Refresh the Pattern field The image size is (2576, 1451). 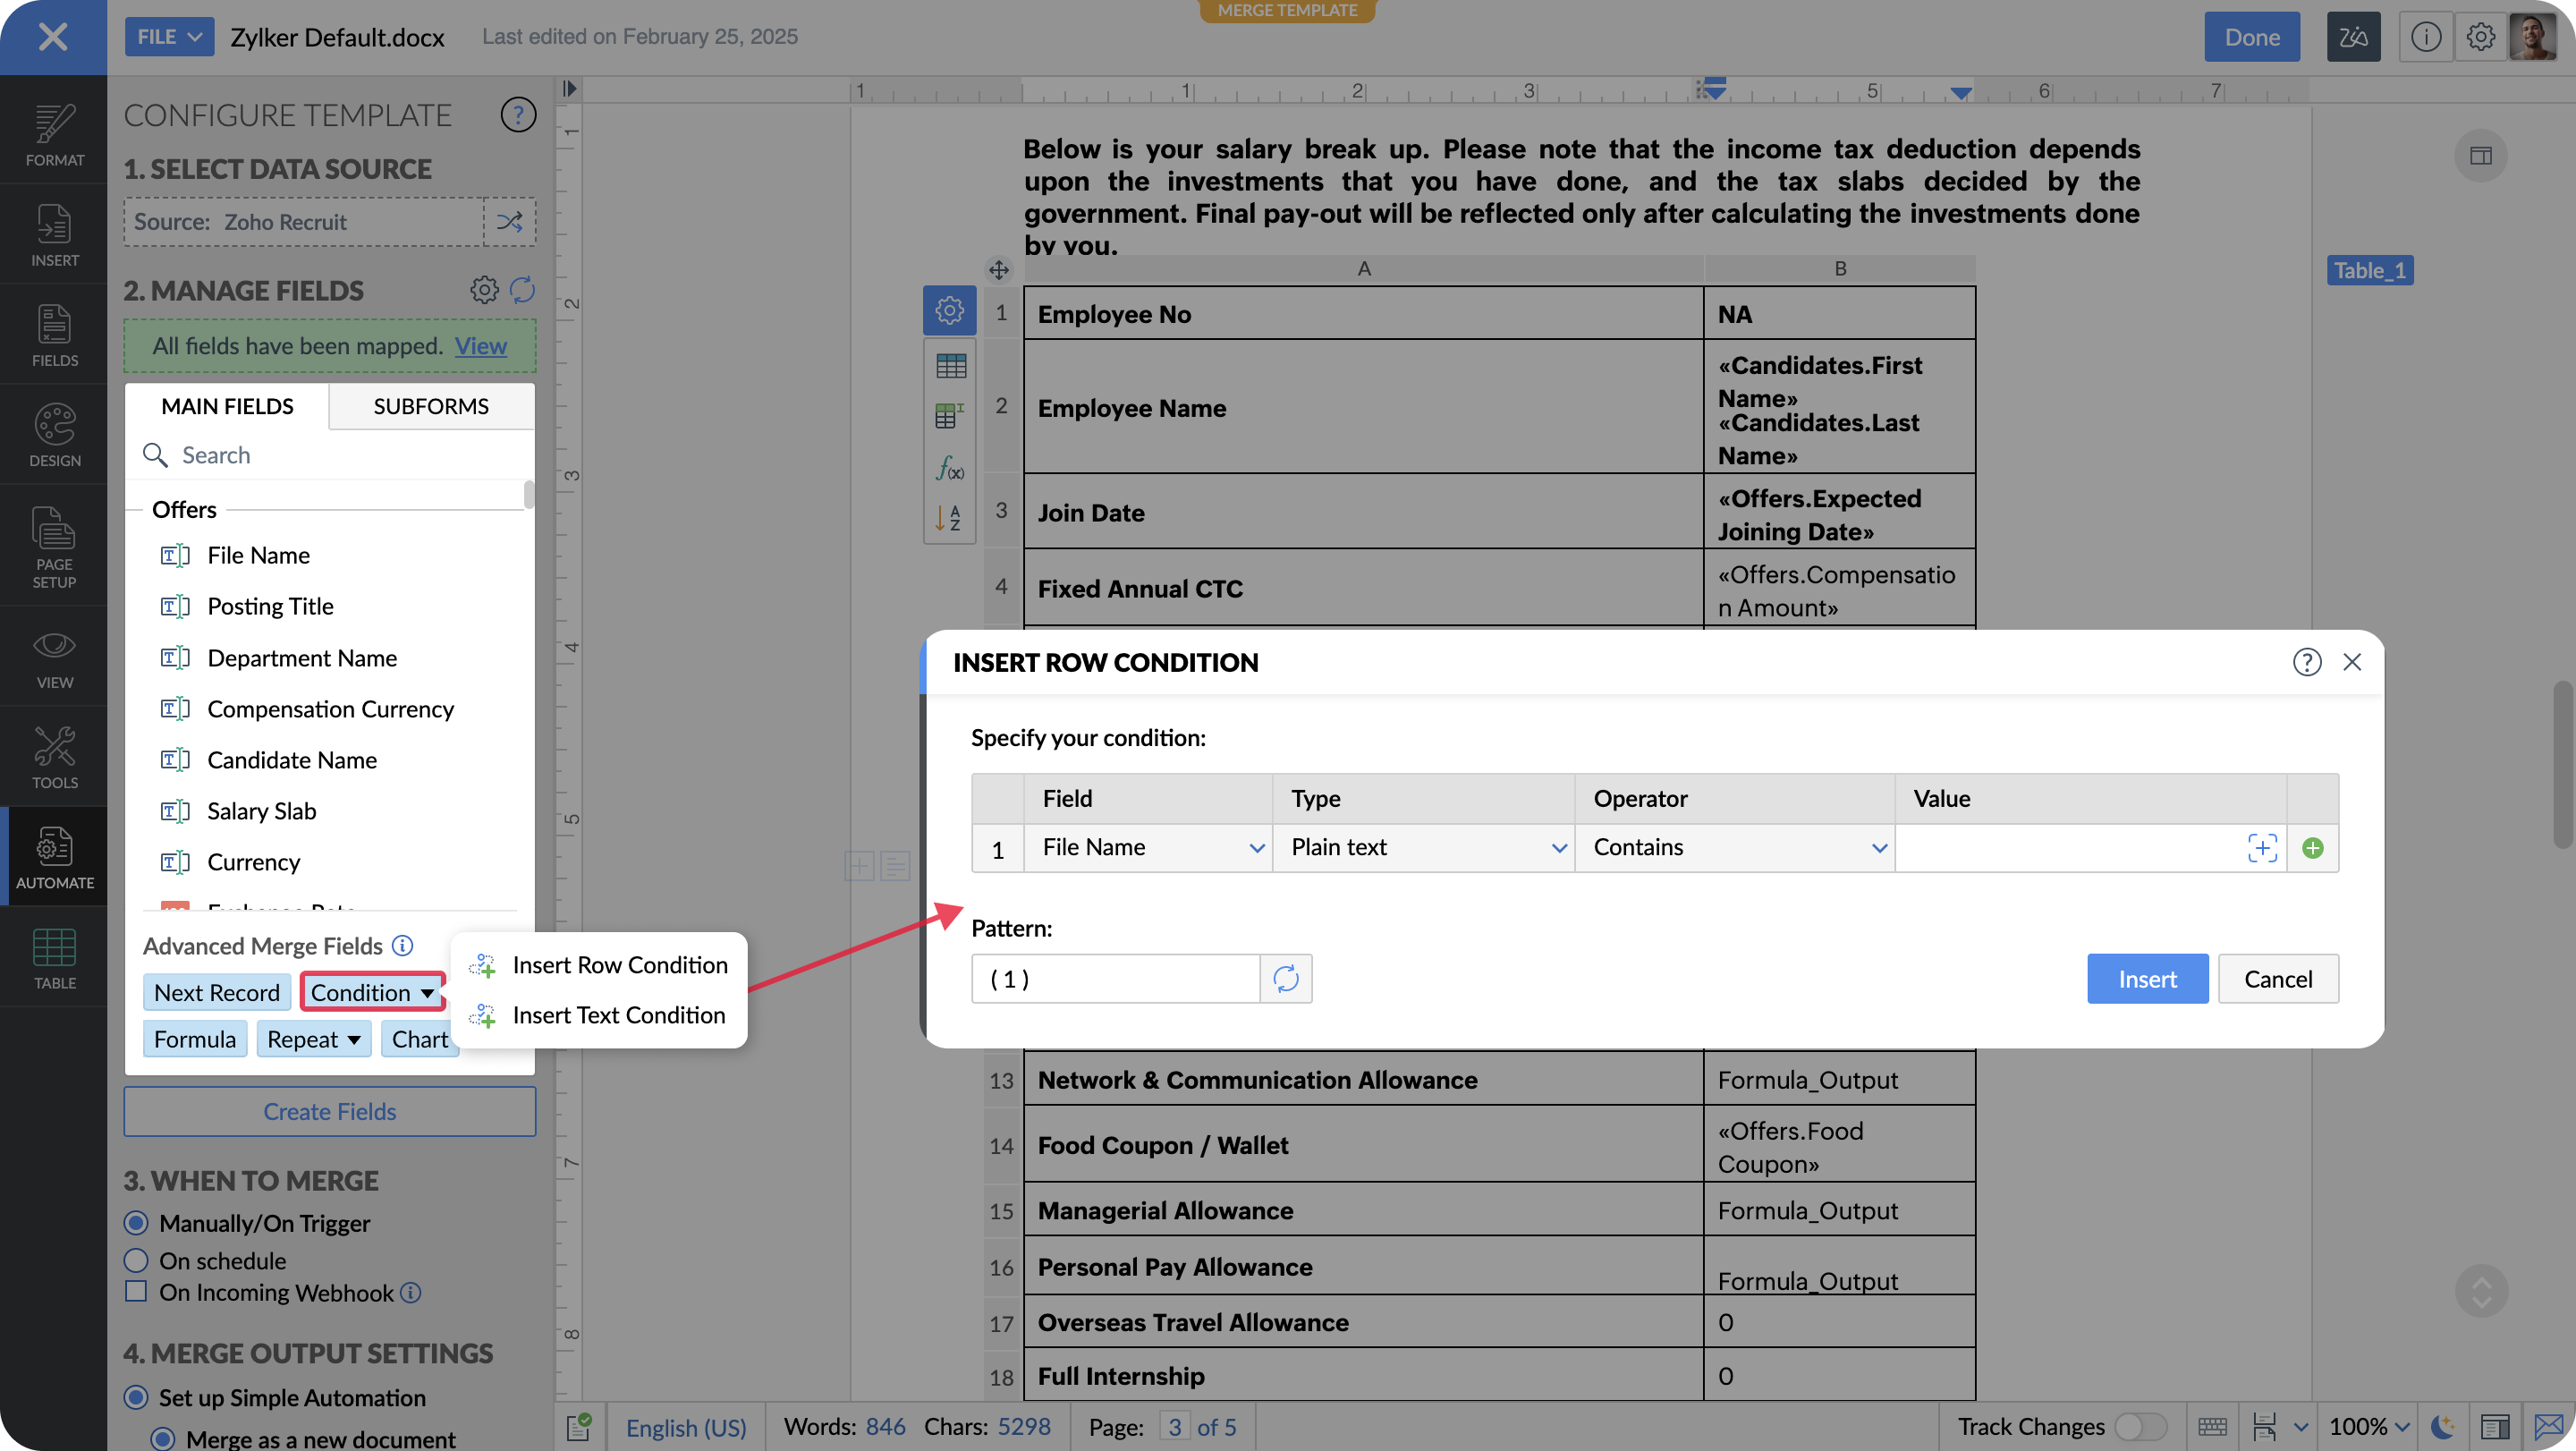click(x=1286, y=979)
